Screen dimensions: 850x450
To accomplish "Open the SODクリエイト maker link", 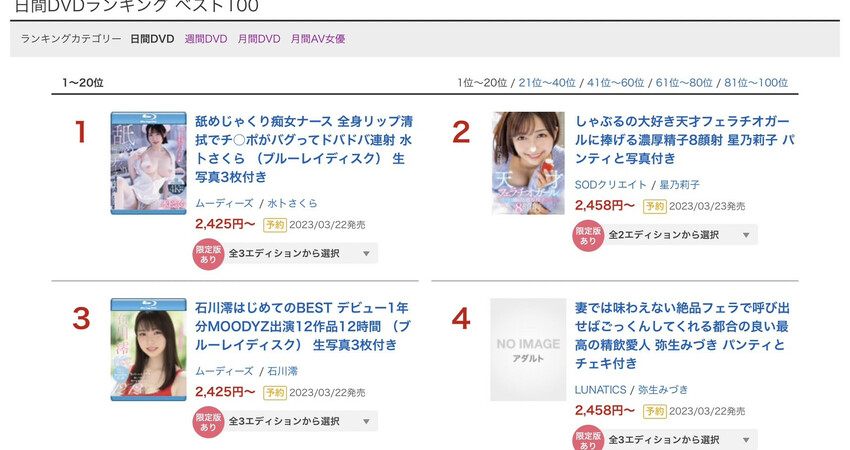I will click(610, 185).
